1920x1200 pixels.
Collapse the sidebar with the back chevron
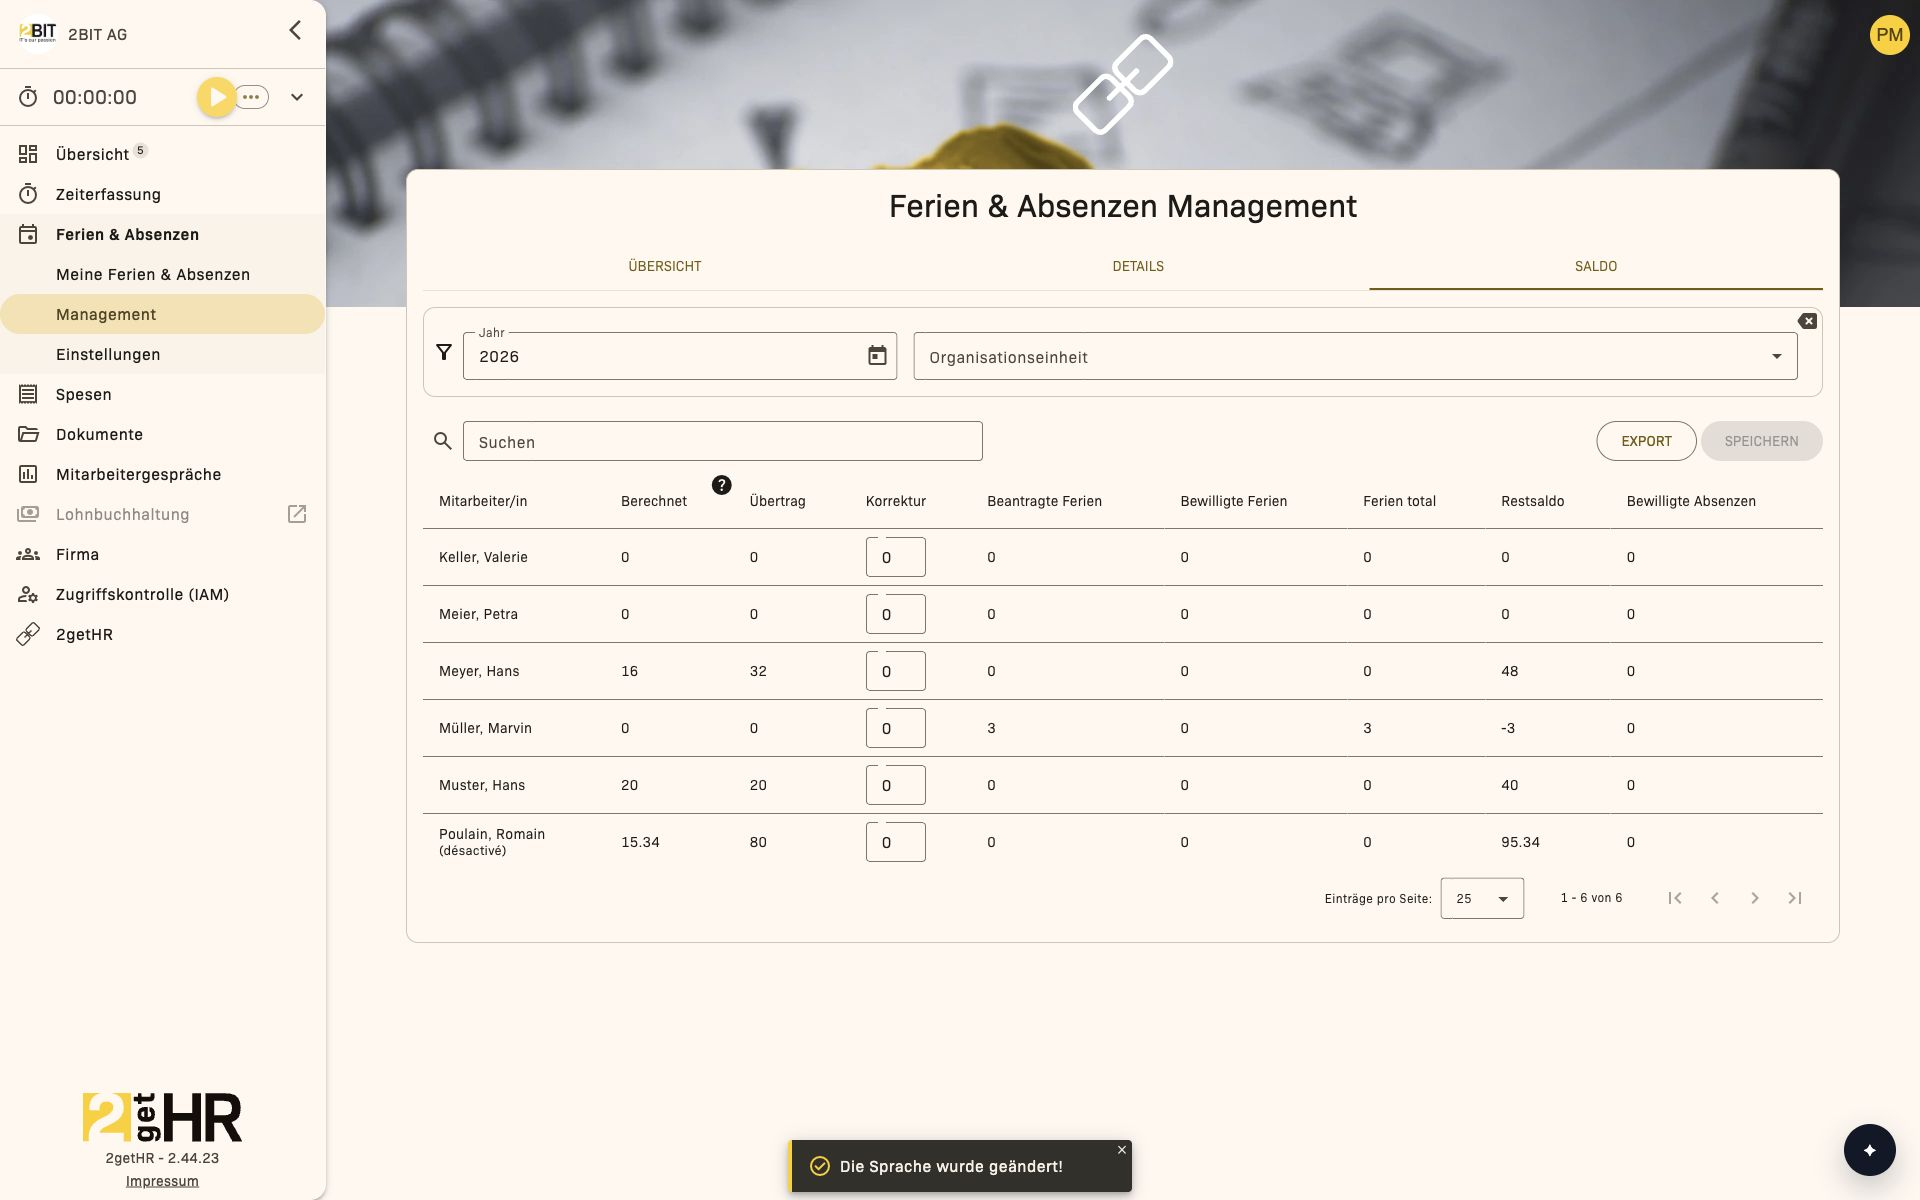pos(295,30)
